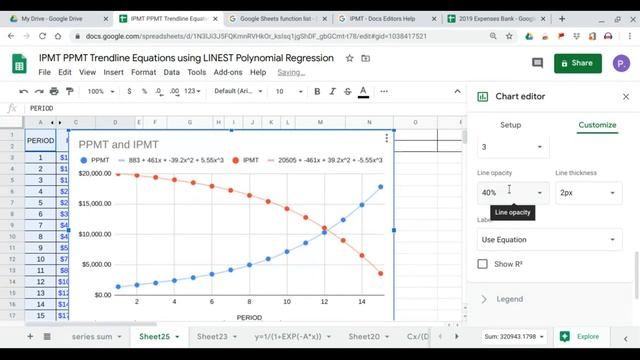Format as percent icon

(144, 91)
